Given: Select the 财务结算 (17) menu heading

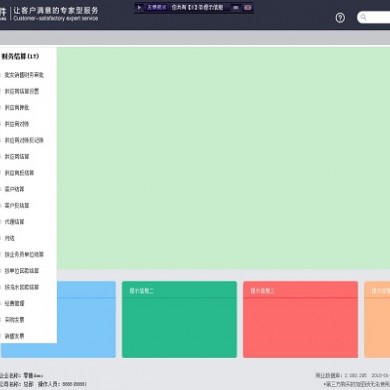Looking at the screenshot, I should pyautogui.click(x=20, y=56).
